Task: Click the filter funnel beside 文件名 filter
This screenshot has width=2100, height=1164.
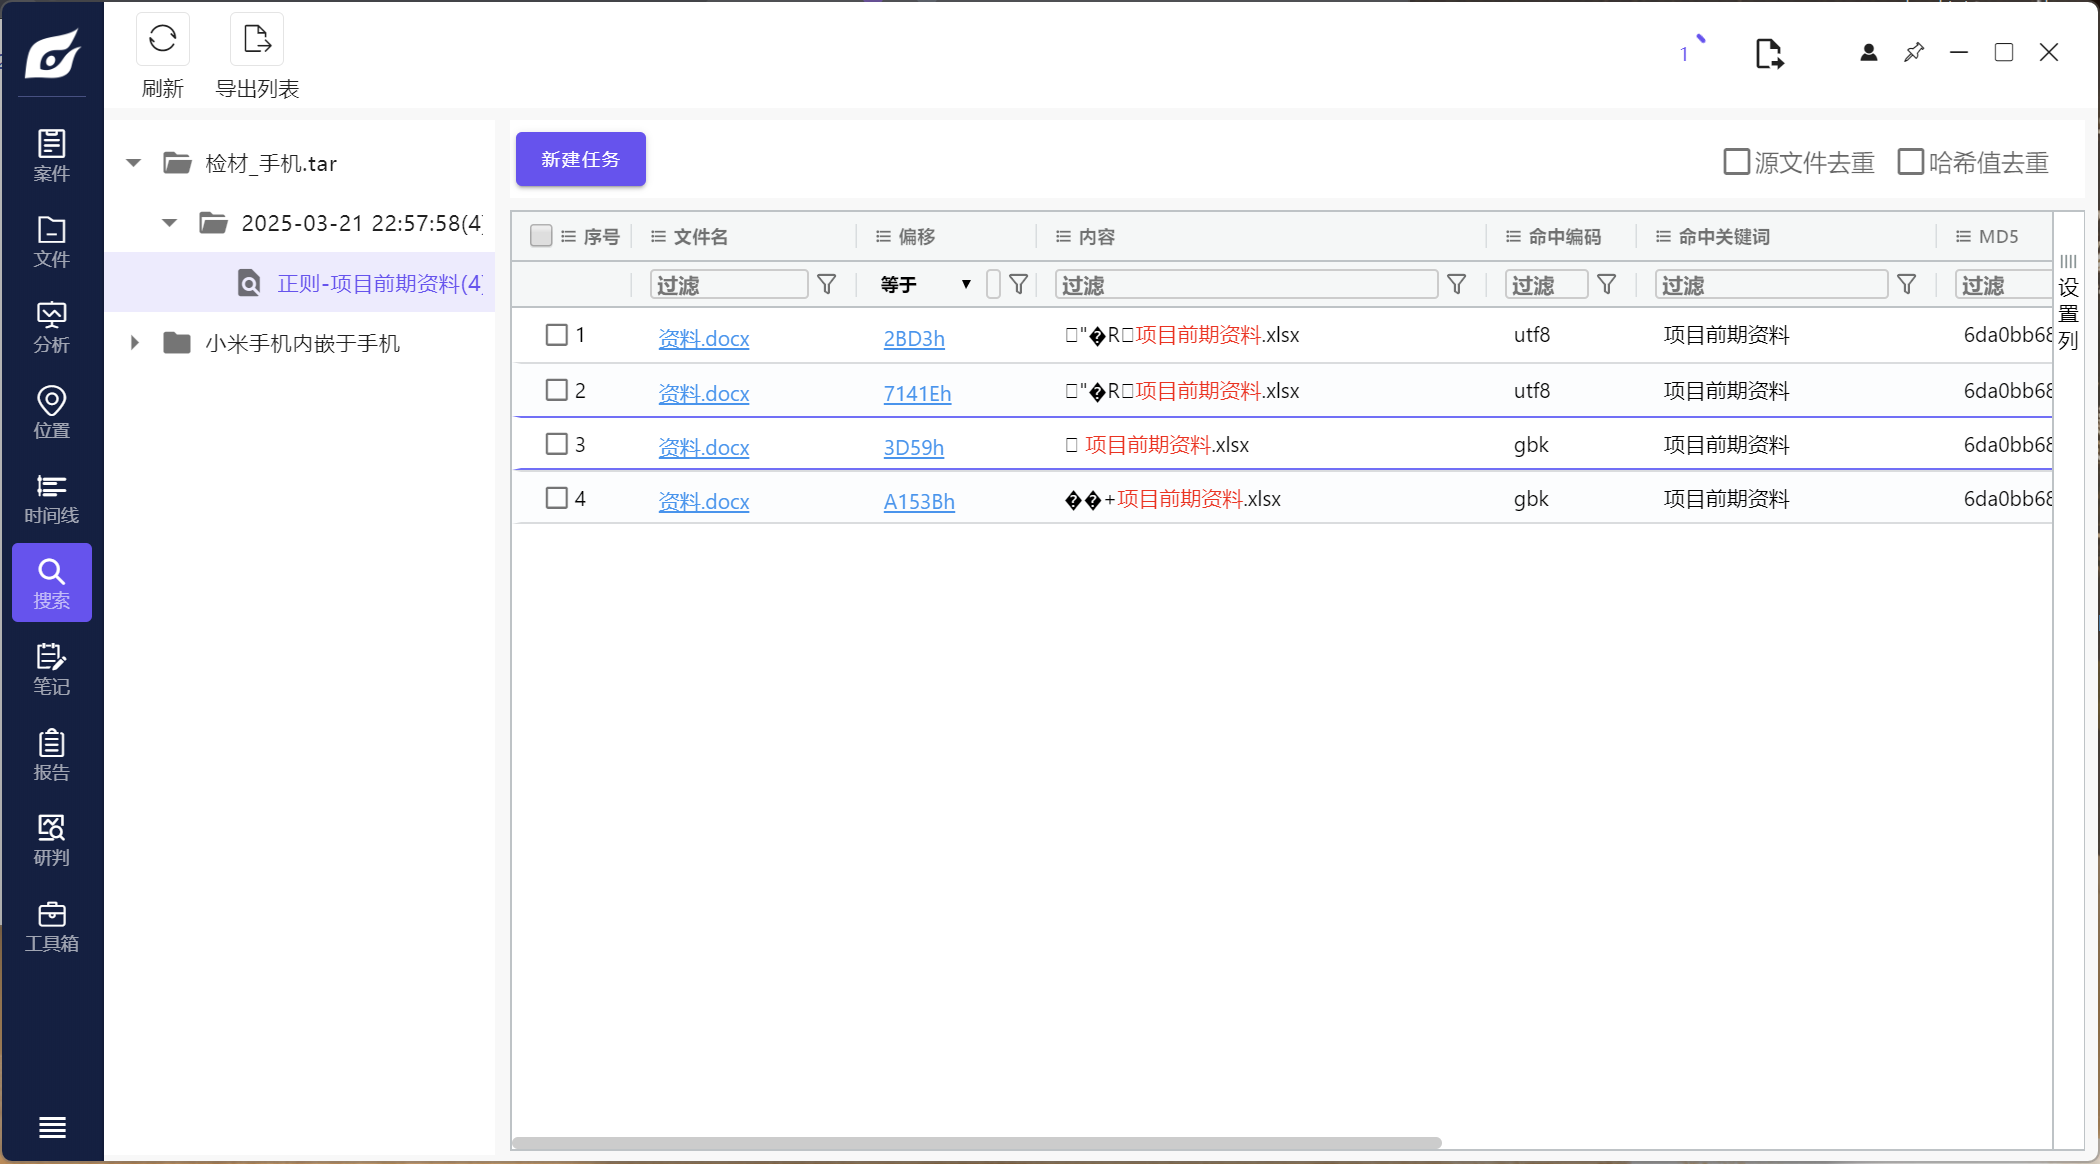Action: 827,285
